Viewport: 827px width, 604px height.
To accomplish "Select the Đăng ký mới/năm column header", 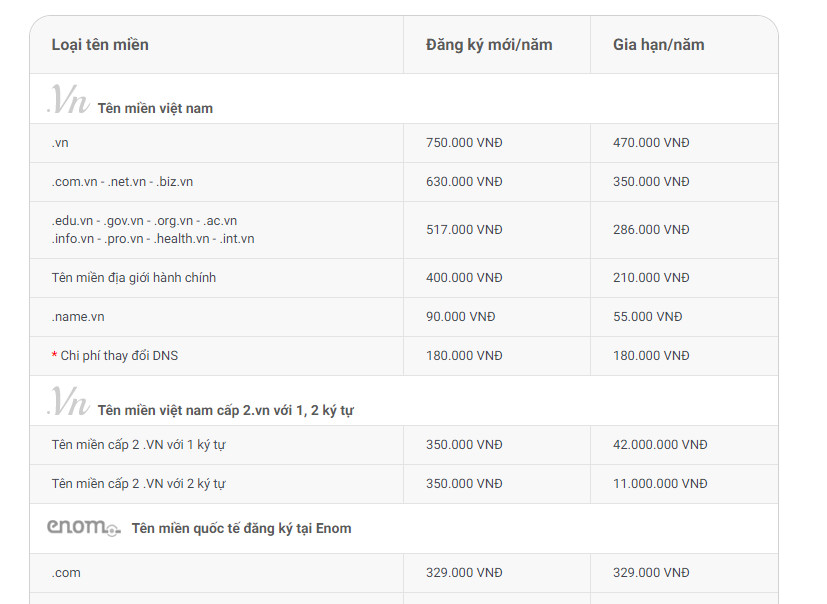I will point(489,45).
